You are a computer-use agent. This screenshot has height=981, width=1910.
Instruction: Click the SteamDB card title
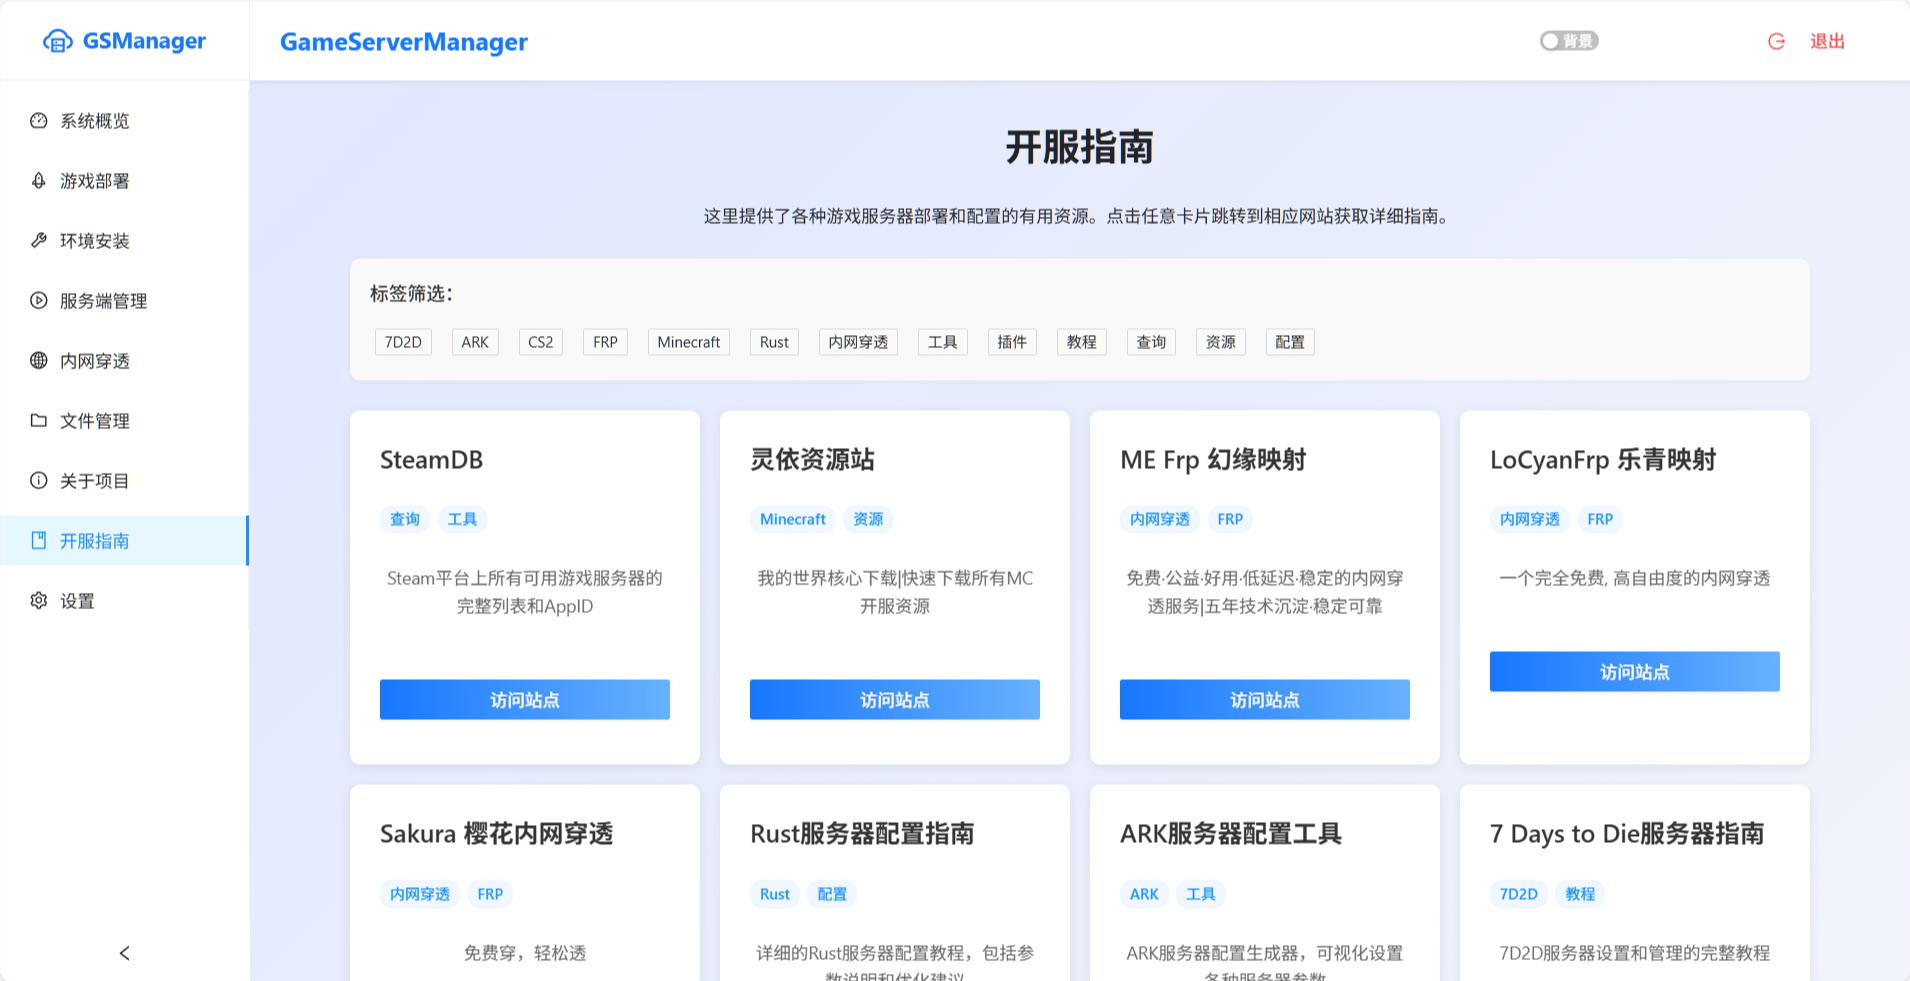[x=431, y=460]
